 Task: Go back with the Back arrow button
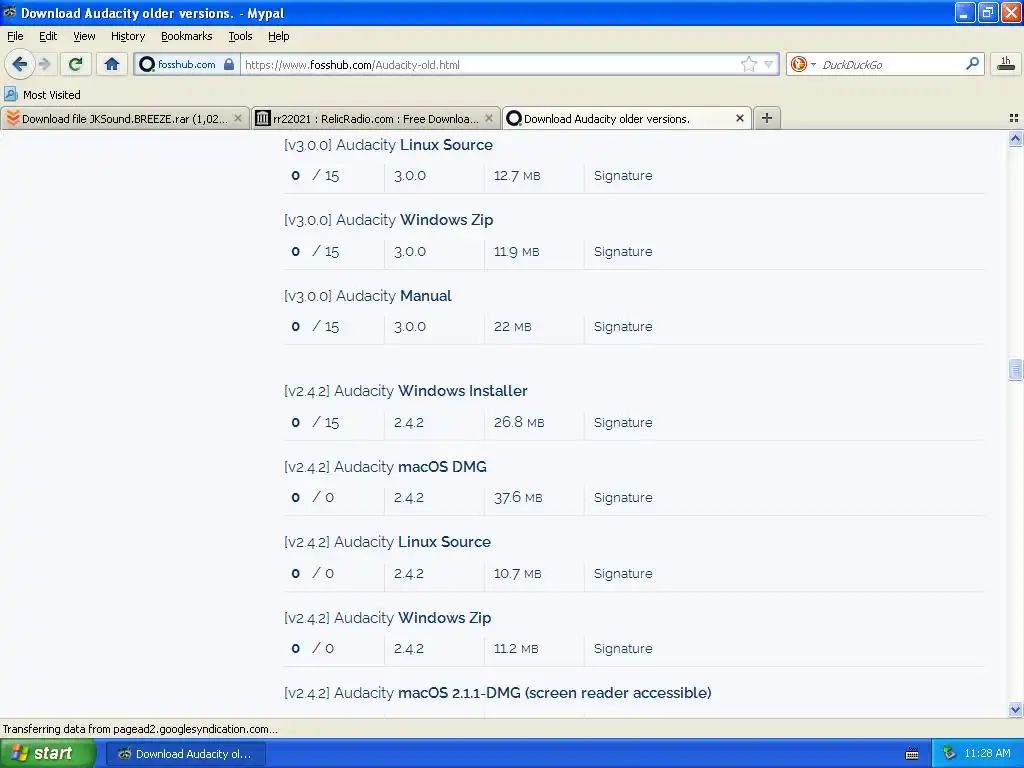20,64
